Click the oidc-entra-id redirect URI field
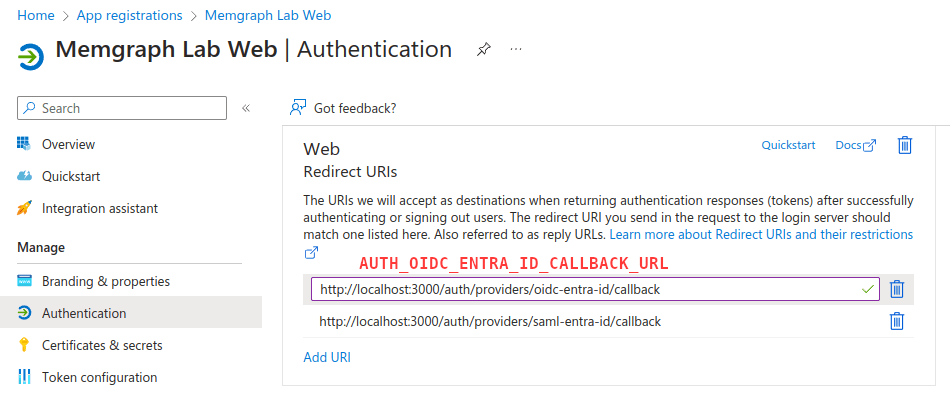 click(595, 290)
